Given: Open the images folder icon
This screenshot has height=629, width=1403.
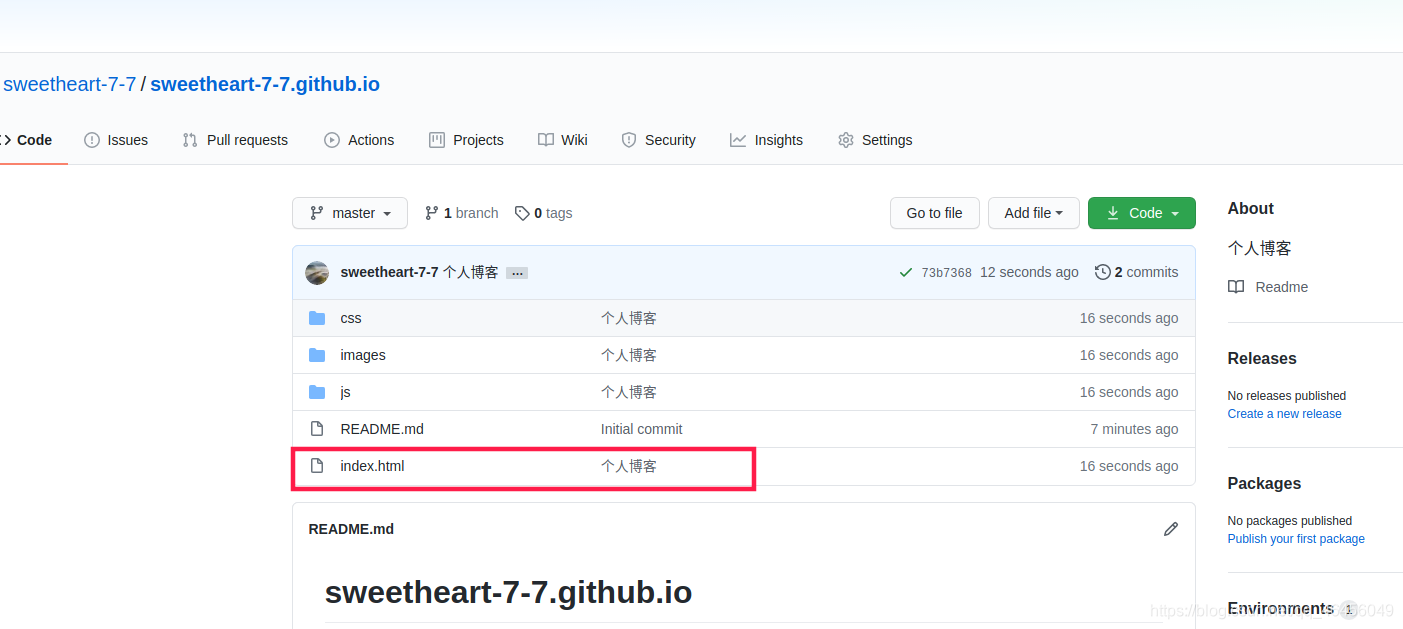Looking at the screenshot, I should point(317,355).
